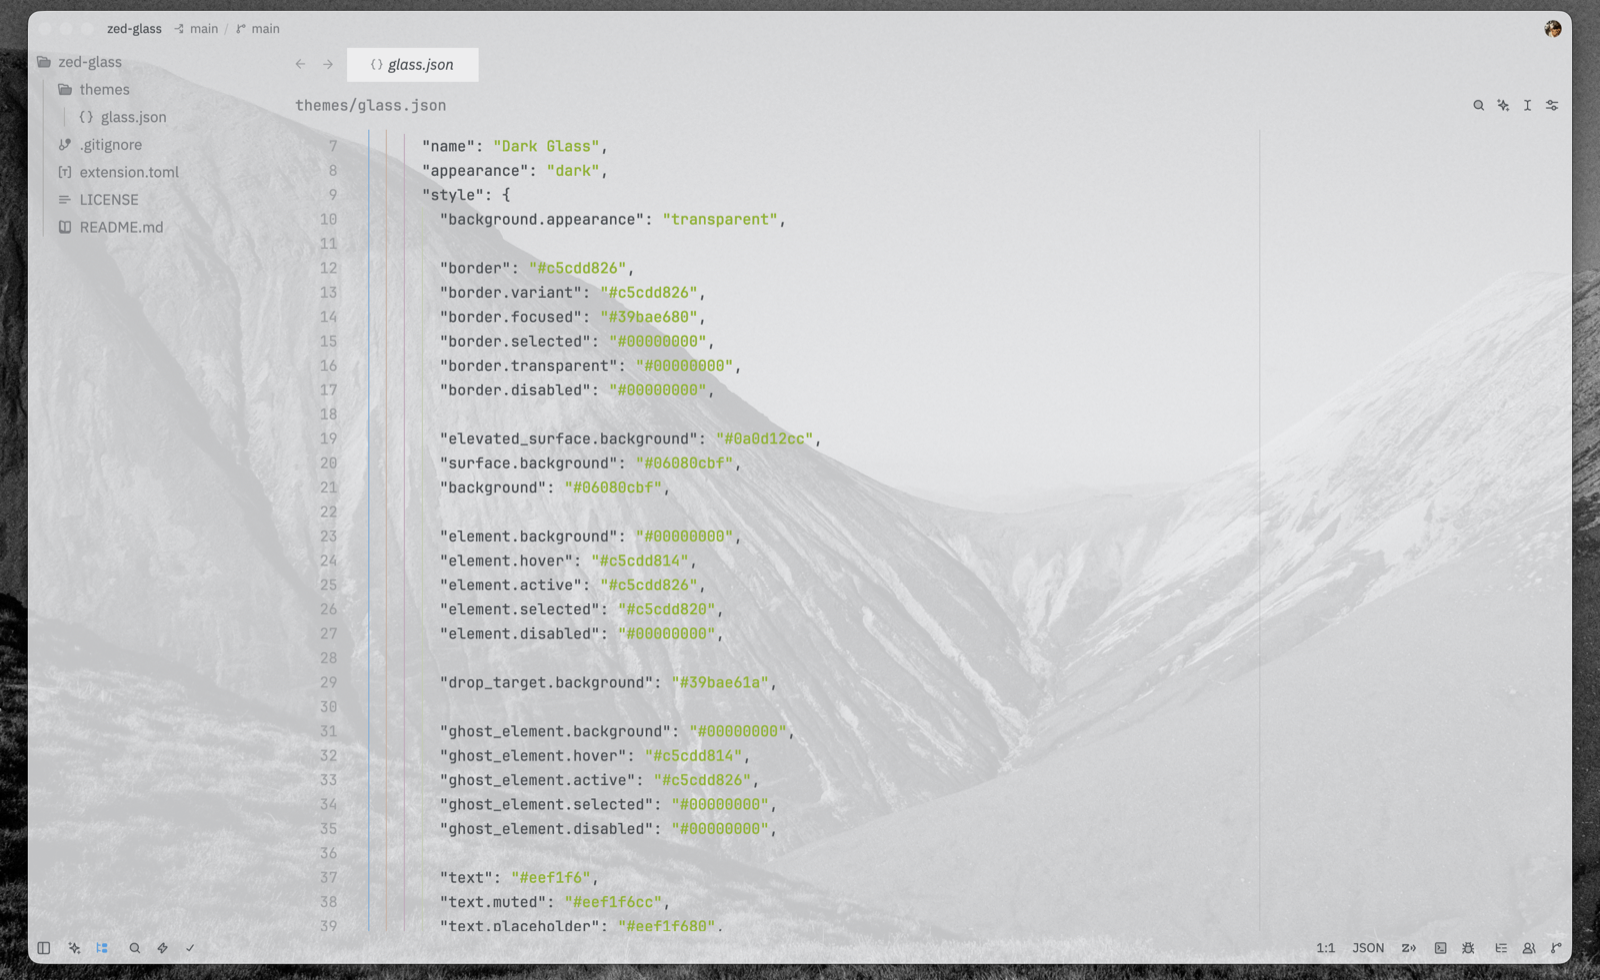This screenshot has width=1600, height=980.
Task: Change the JSON language mode
Action: 1368,948
